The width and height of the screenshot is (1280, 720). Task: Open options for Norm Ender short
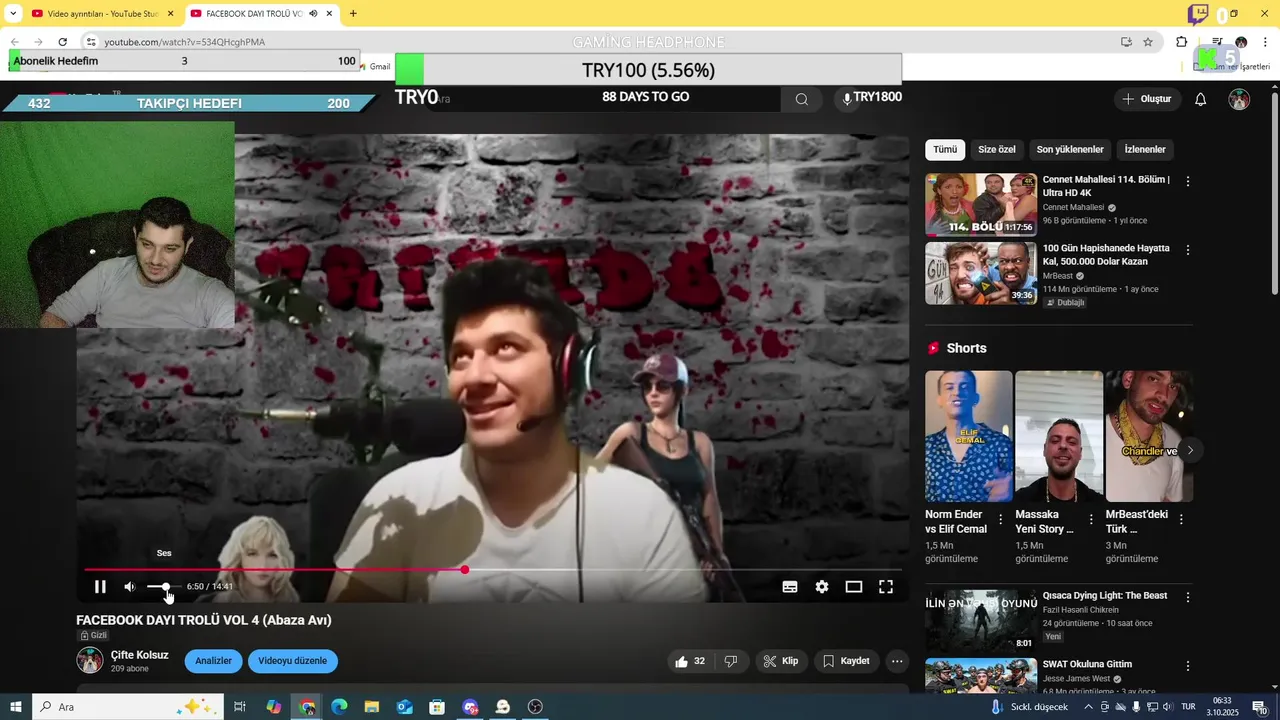coord(1001,520)
